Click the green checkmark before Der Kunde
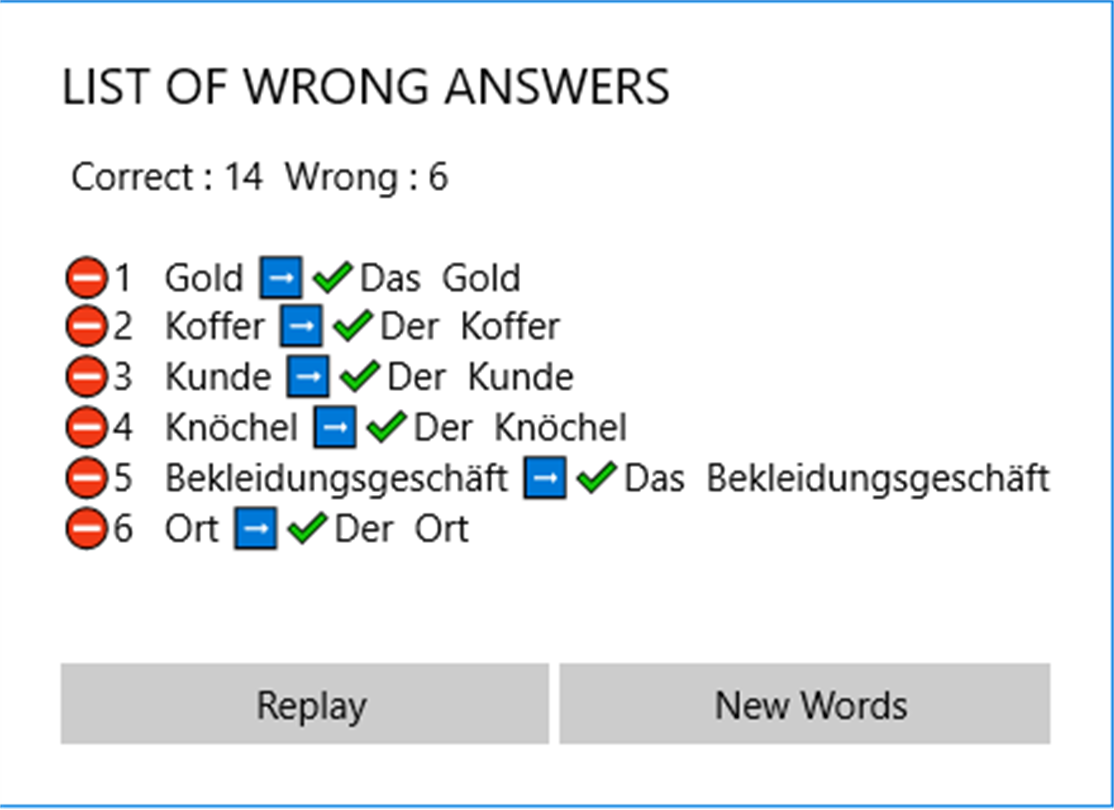 coord(358,377)
